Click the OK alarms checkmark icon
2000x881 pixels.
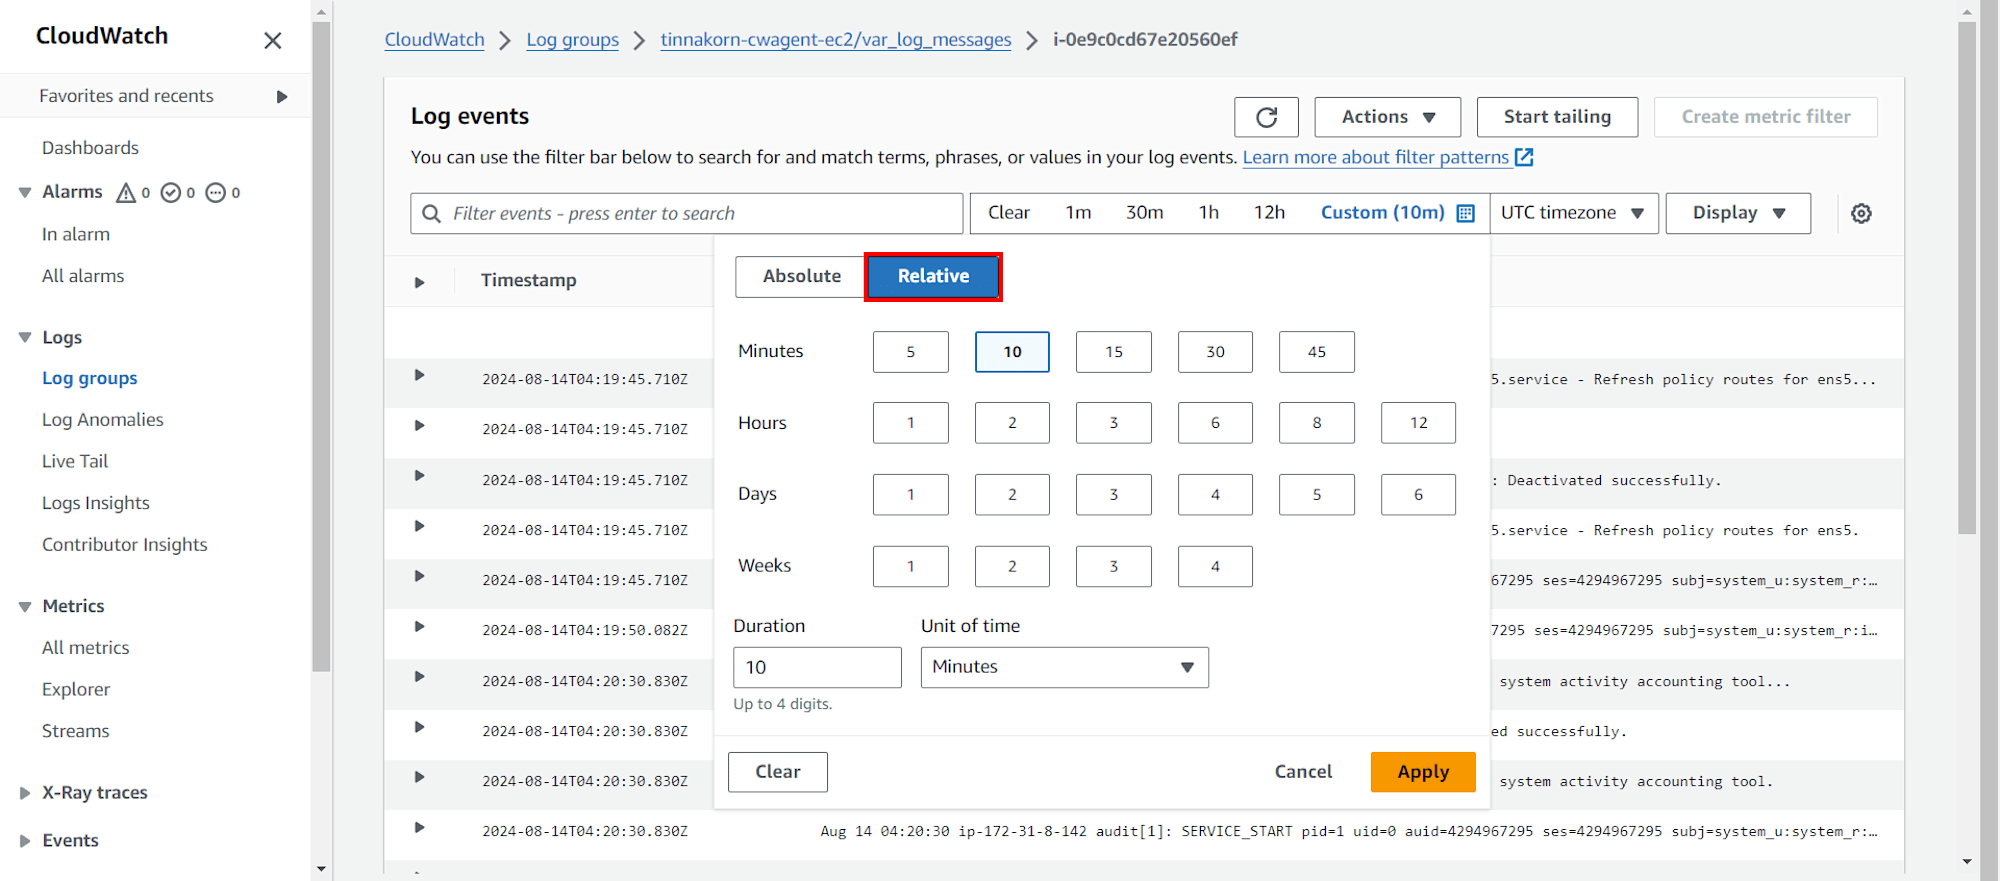(171, 192)
